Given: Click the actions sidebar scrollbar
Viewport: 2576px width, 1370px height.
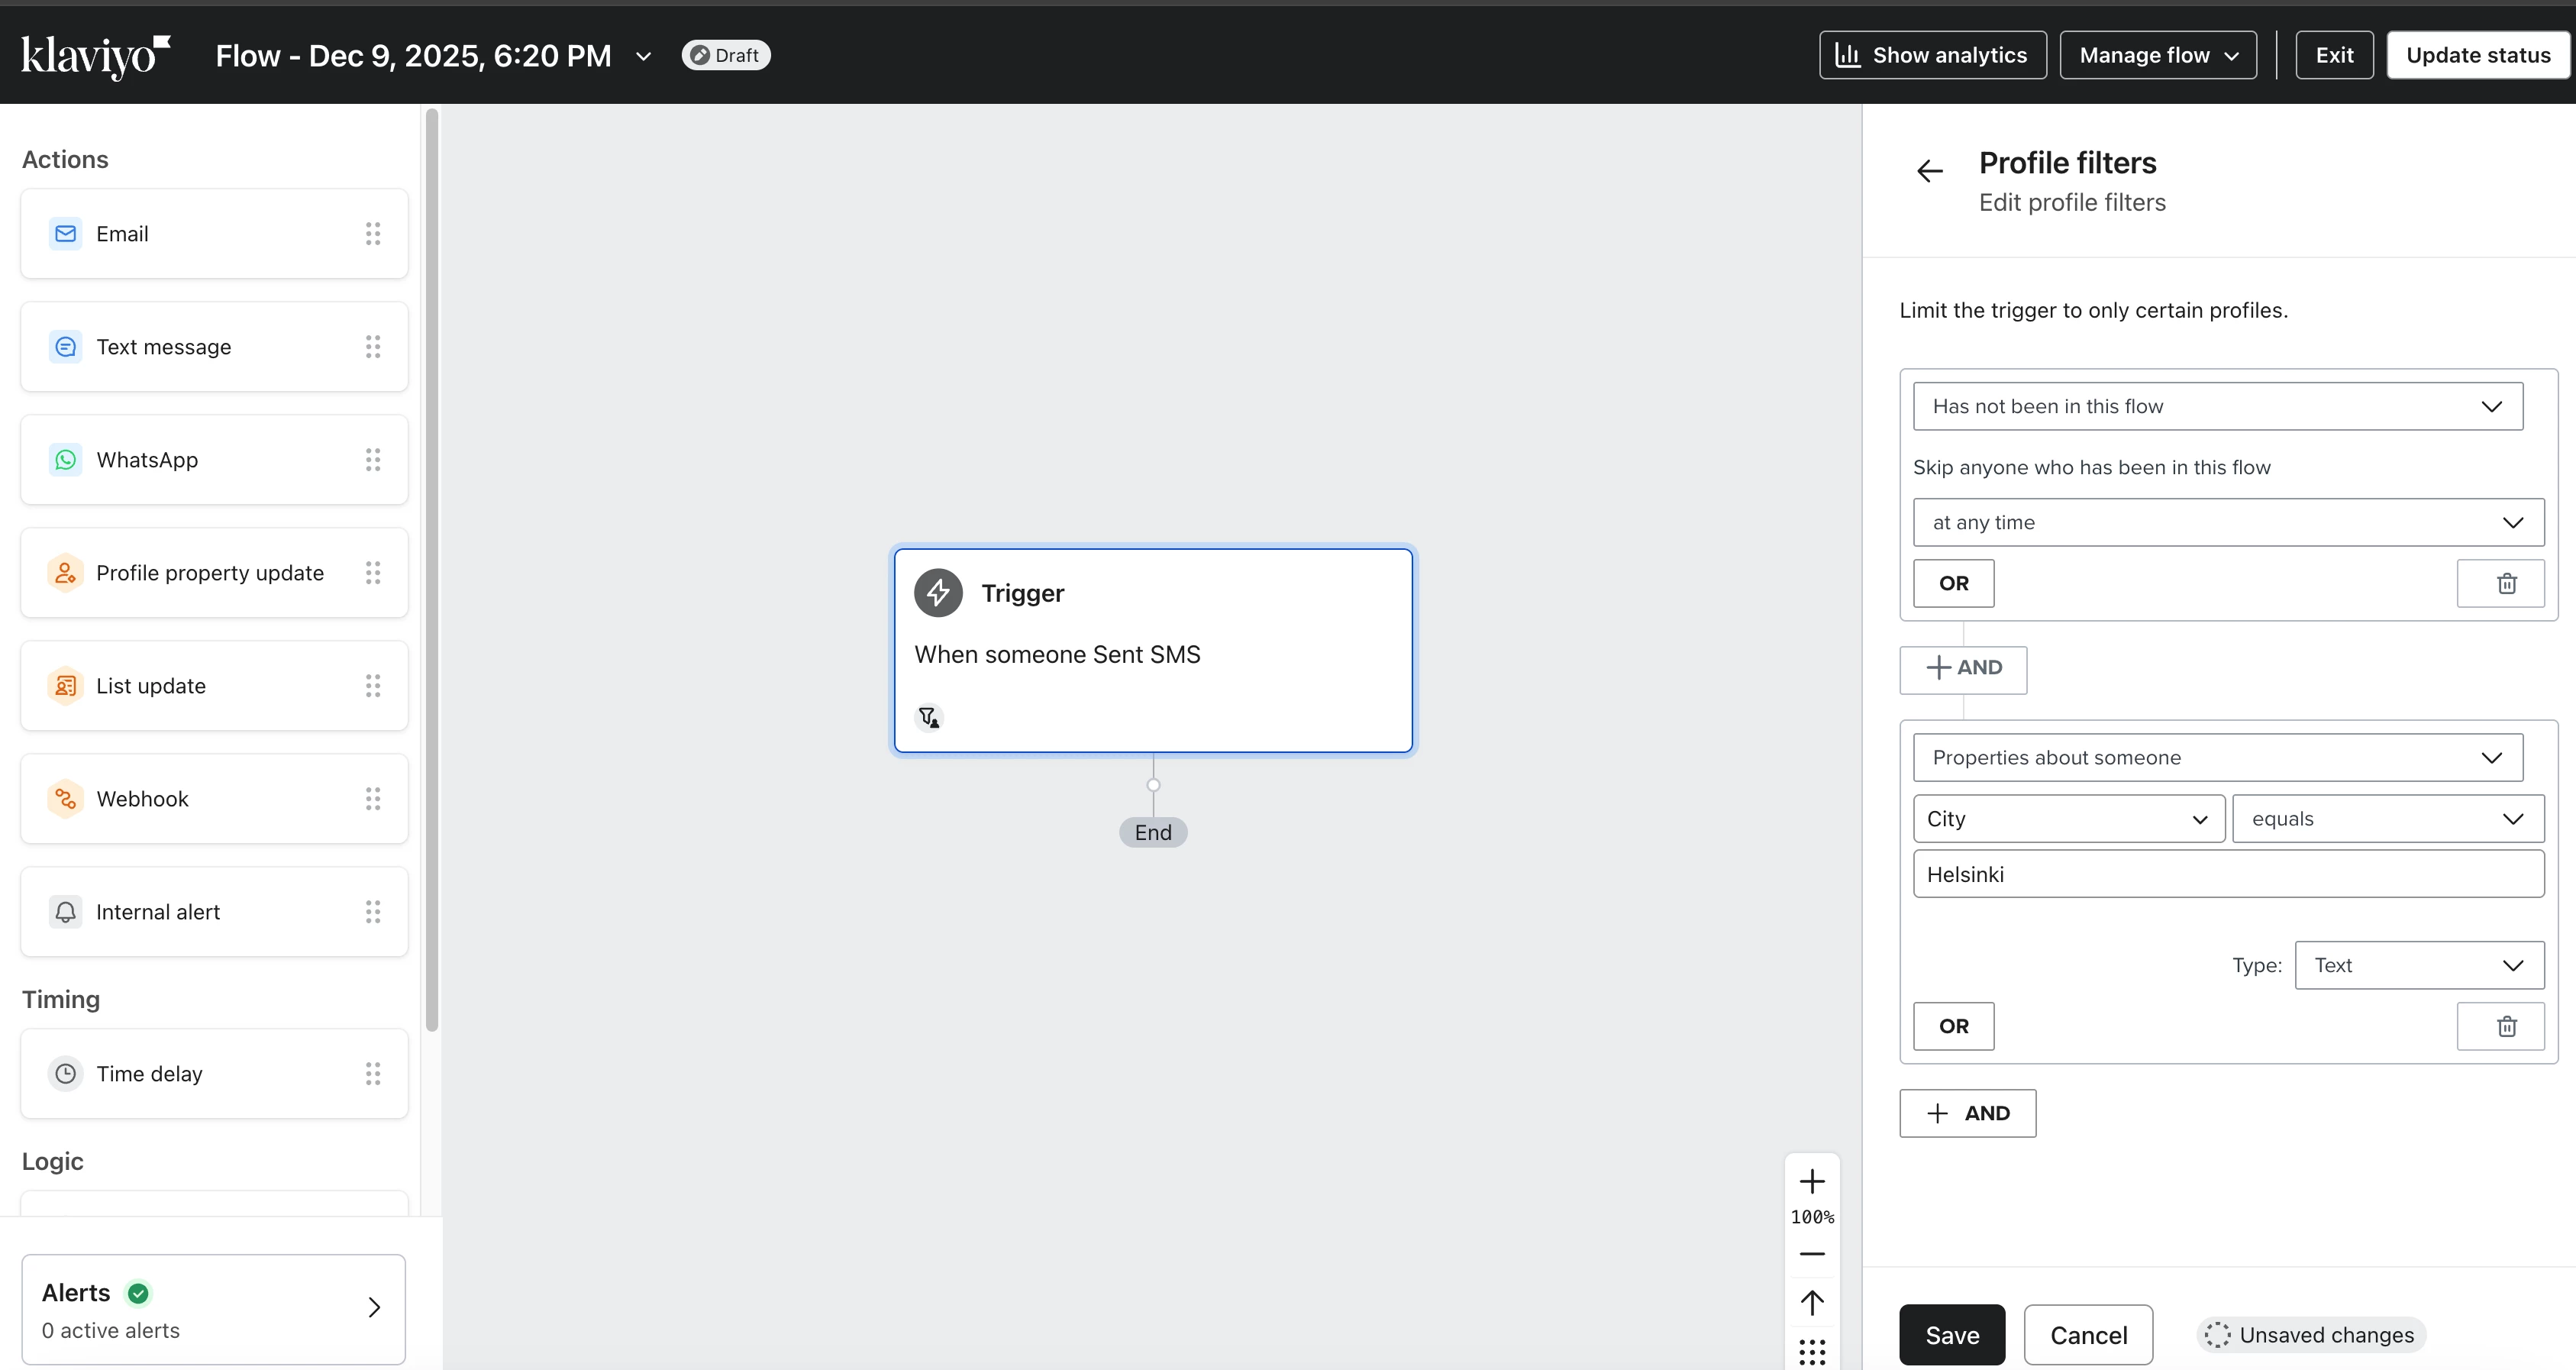Looking at the screenshot, I should 432,570.
